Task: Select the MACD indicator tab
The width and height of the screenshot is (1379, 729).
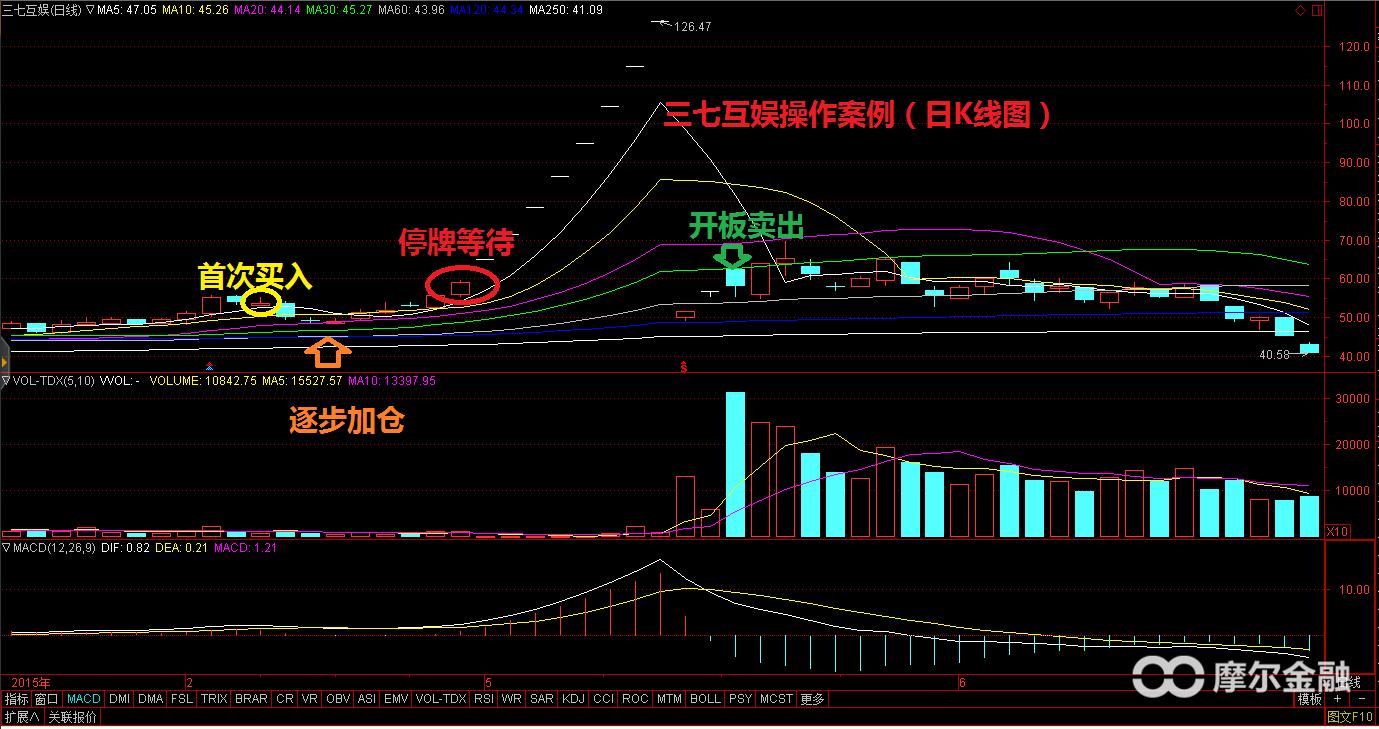Action: [84, 699]
